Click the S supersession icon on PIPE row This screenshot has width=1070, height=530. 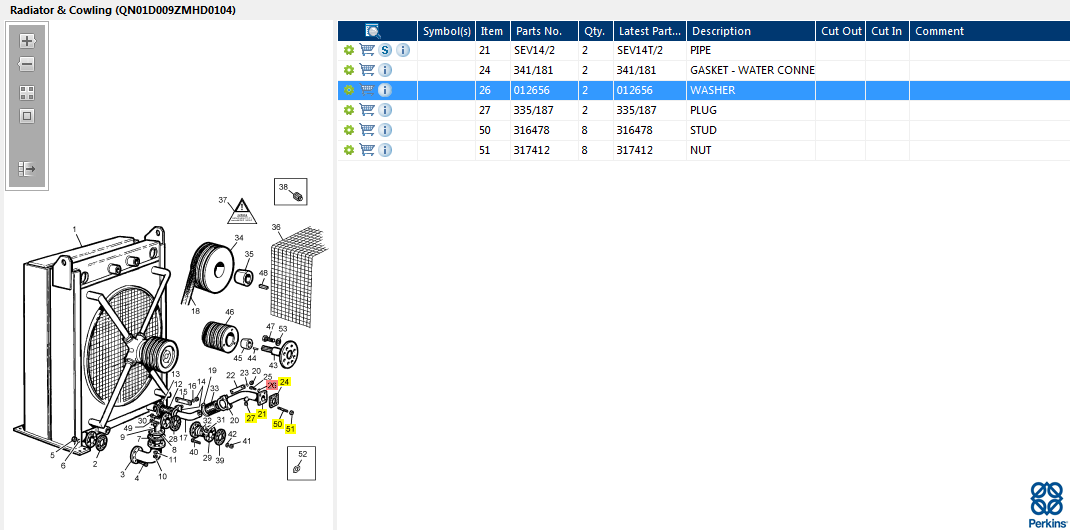tap(386, 50)
